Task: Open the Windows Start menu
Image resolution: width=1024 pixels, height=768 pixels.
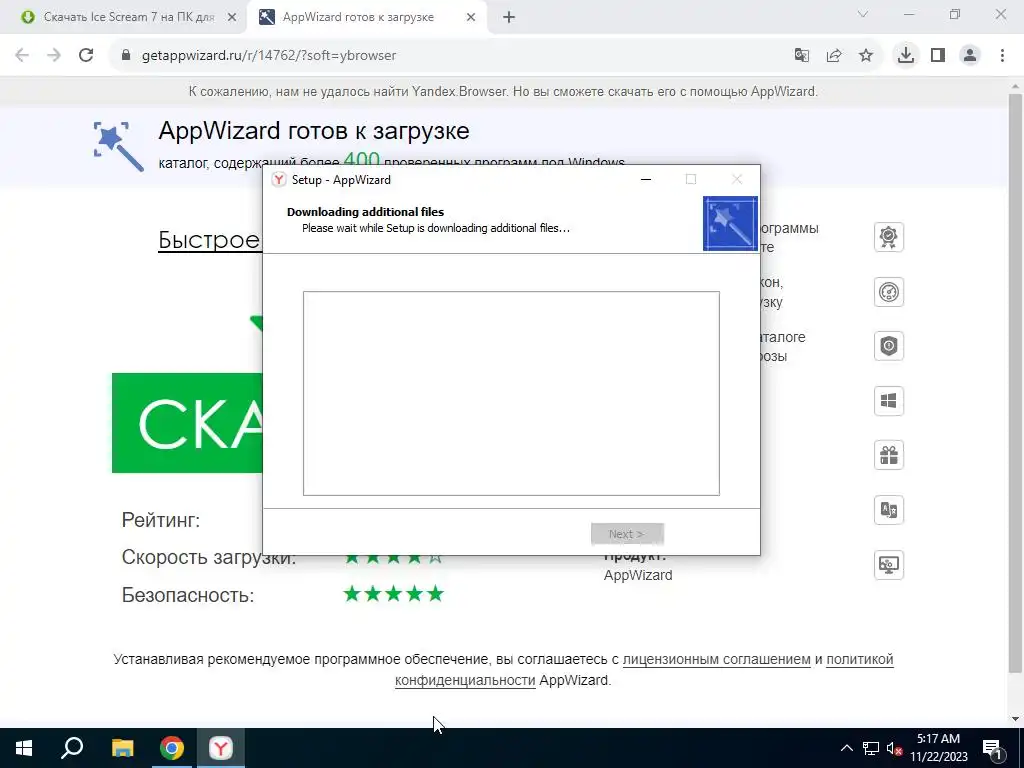Action: pyautogui.click(x=24, y=748)
